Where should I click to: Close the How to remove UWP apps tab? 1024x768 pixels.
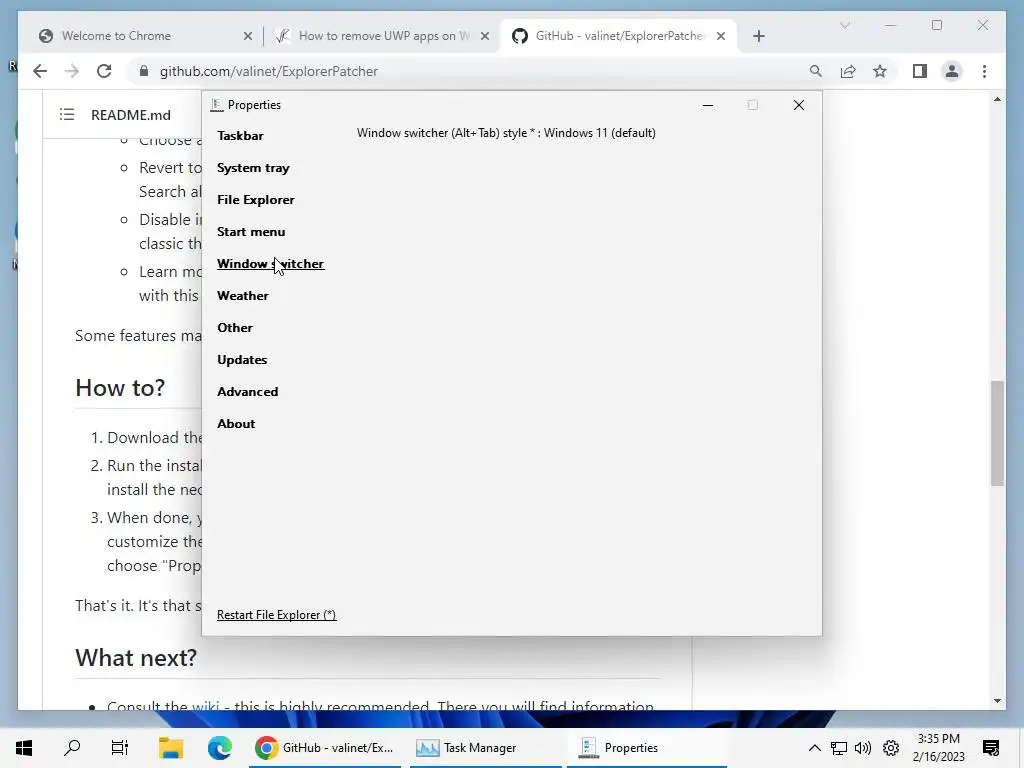[x=485, y=36]
